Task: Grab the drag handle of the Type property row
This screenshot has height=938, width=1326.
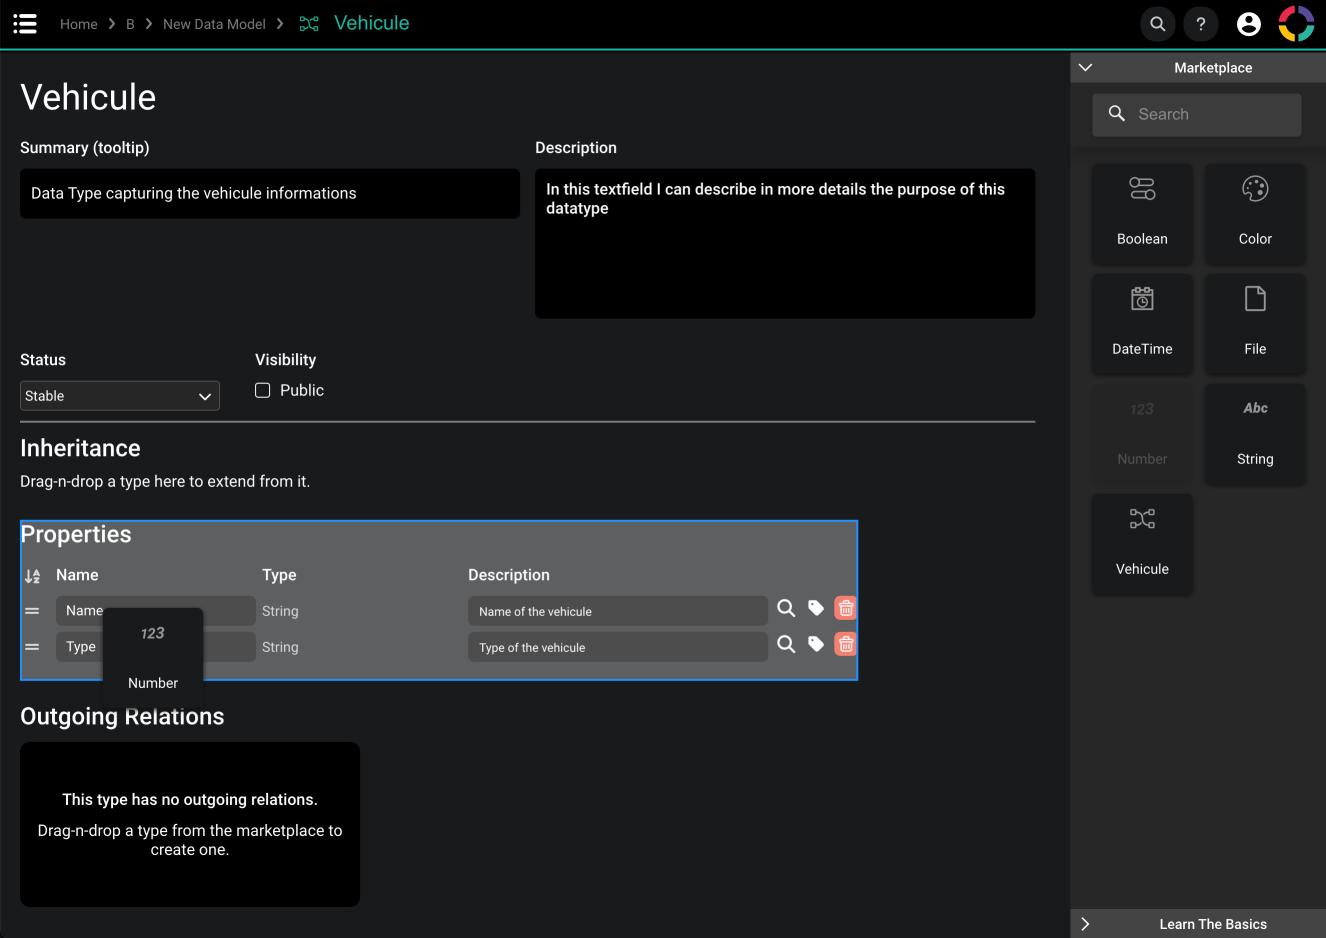Action: (x=32, y=647)
